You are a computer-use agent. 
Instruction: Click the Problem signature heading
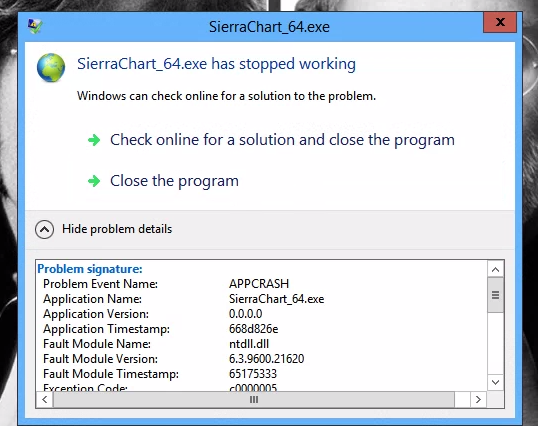tap(90, 269)
